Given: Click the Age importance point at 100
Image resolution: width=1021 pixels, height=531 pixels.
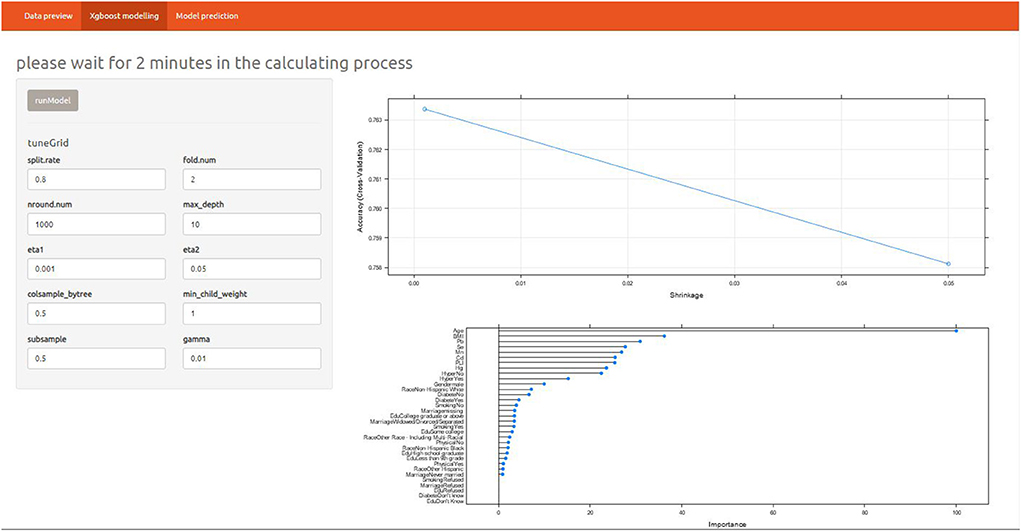Looking at the screenshot, I should point(956,331).
